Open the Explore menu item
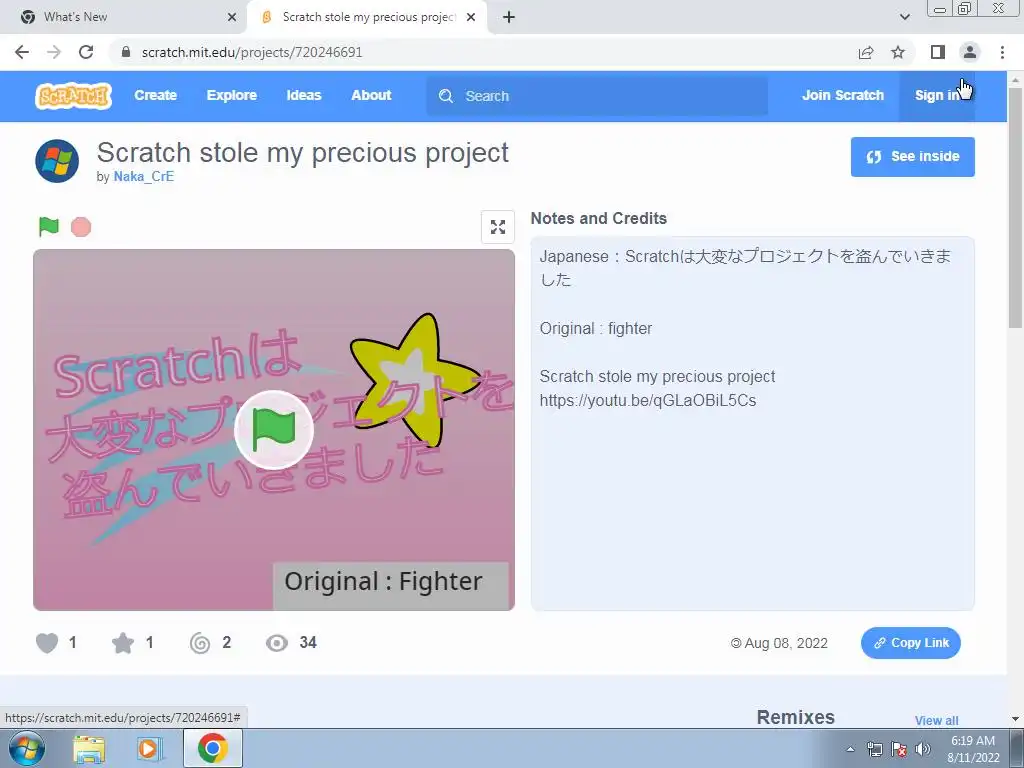1024x768 pixels. (231, 95)
